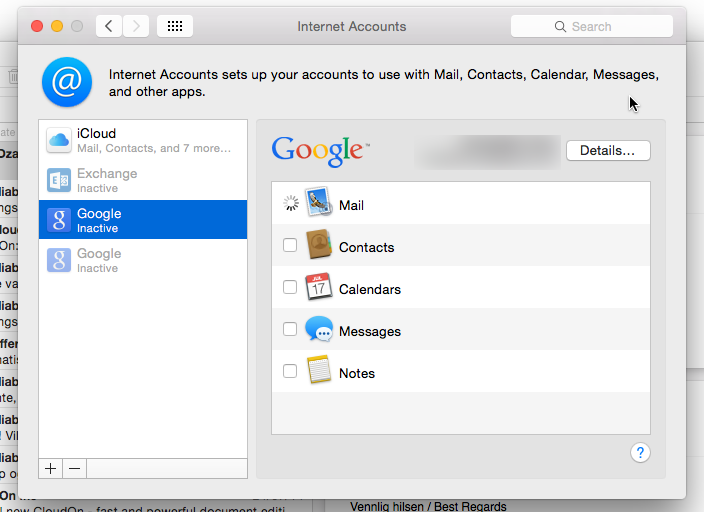
Task: Select the last greyed-out Google account
Action: pyautogui.click(x=143, y=260)
